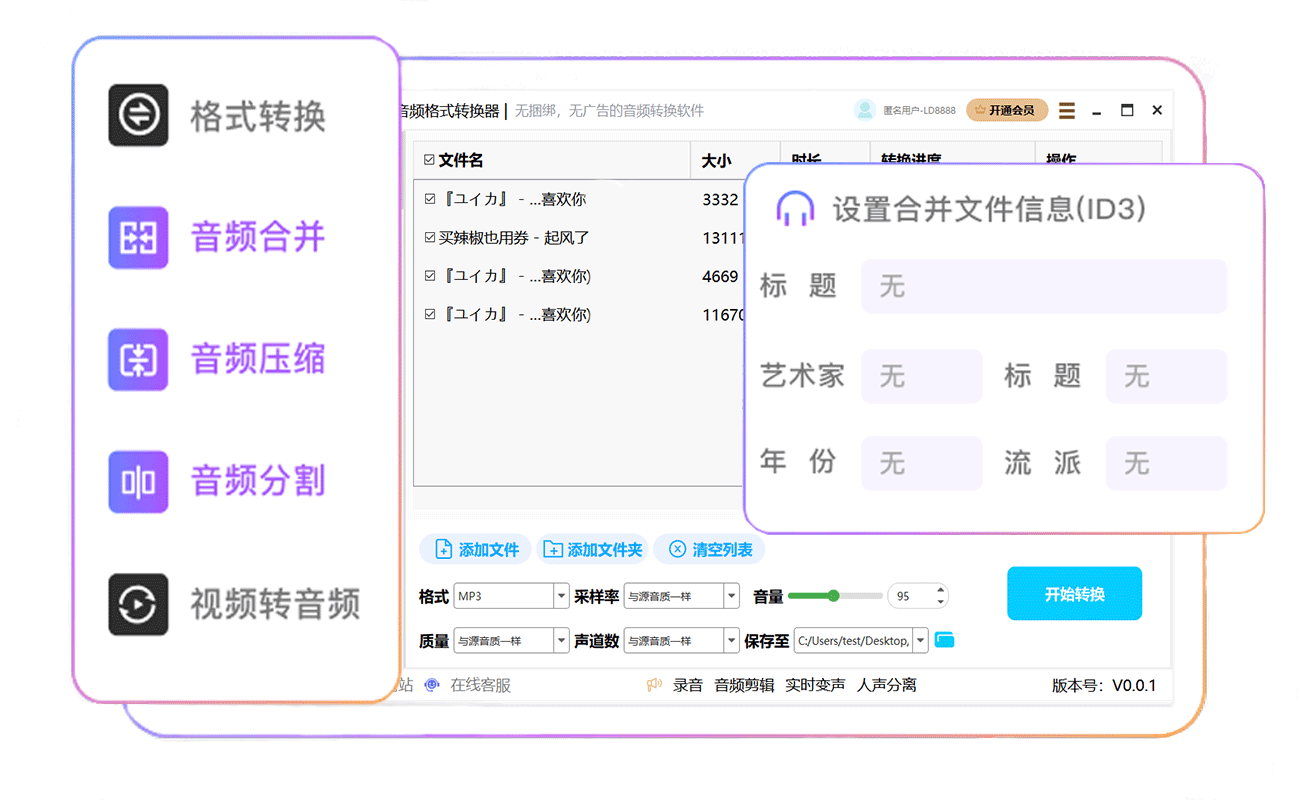Click the 艺术家 artist input field
The width and height of the screenshot is (1300, 800).
921,376
